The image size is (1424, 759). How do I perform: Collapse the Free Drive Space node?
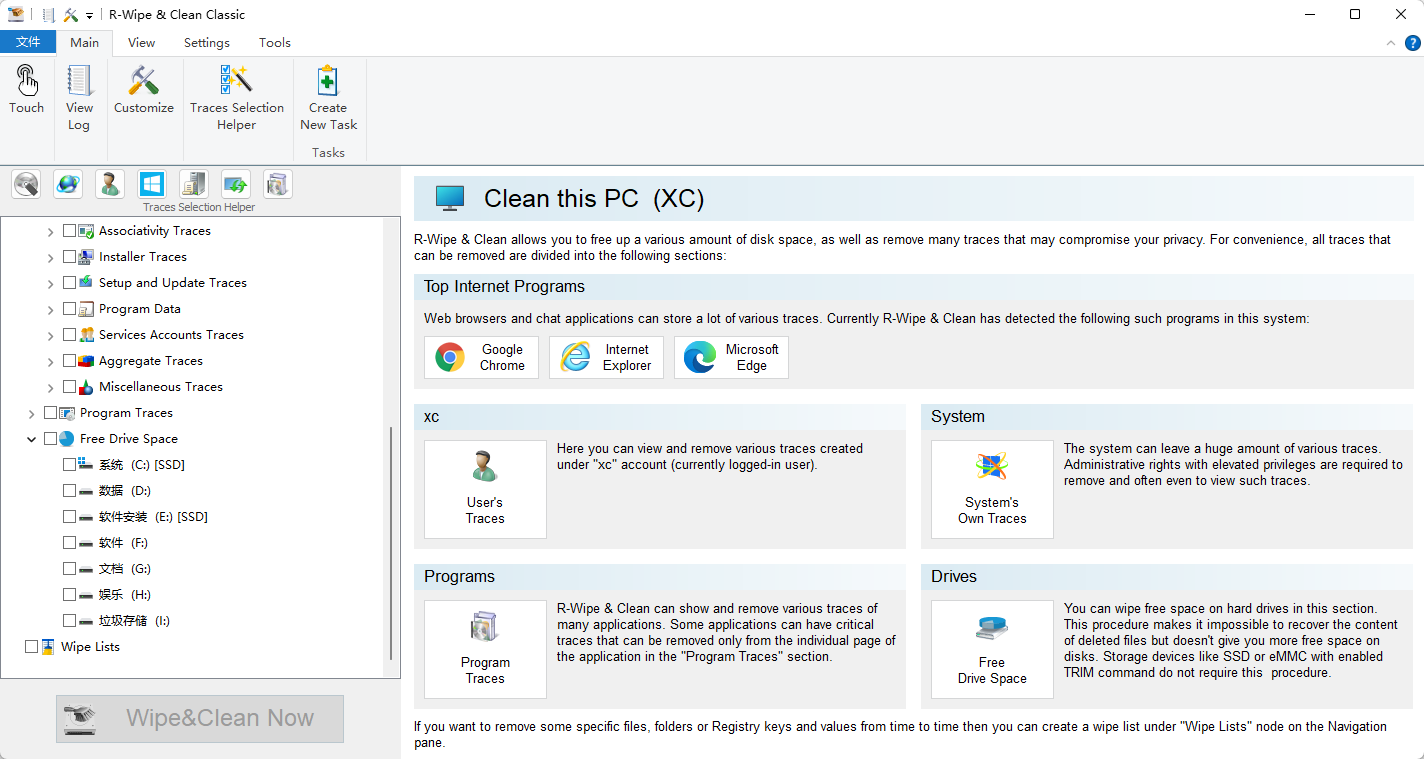(x=32, y=439)
